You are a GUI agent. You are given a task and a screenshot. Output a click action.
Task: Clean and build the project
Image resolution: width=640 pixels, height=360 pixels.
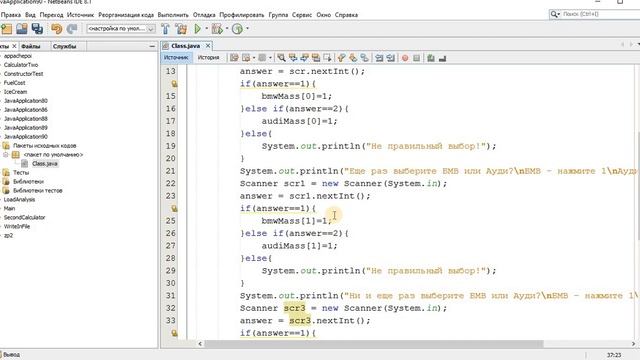point(181,29)
